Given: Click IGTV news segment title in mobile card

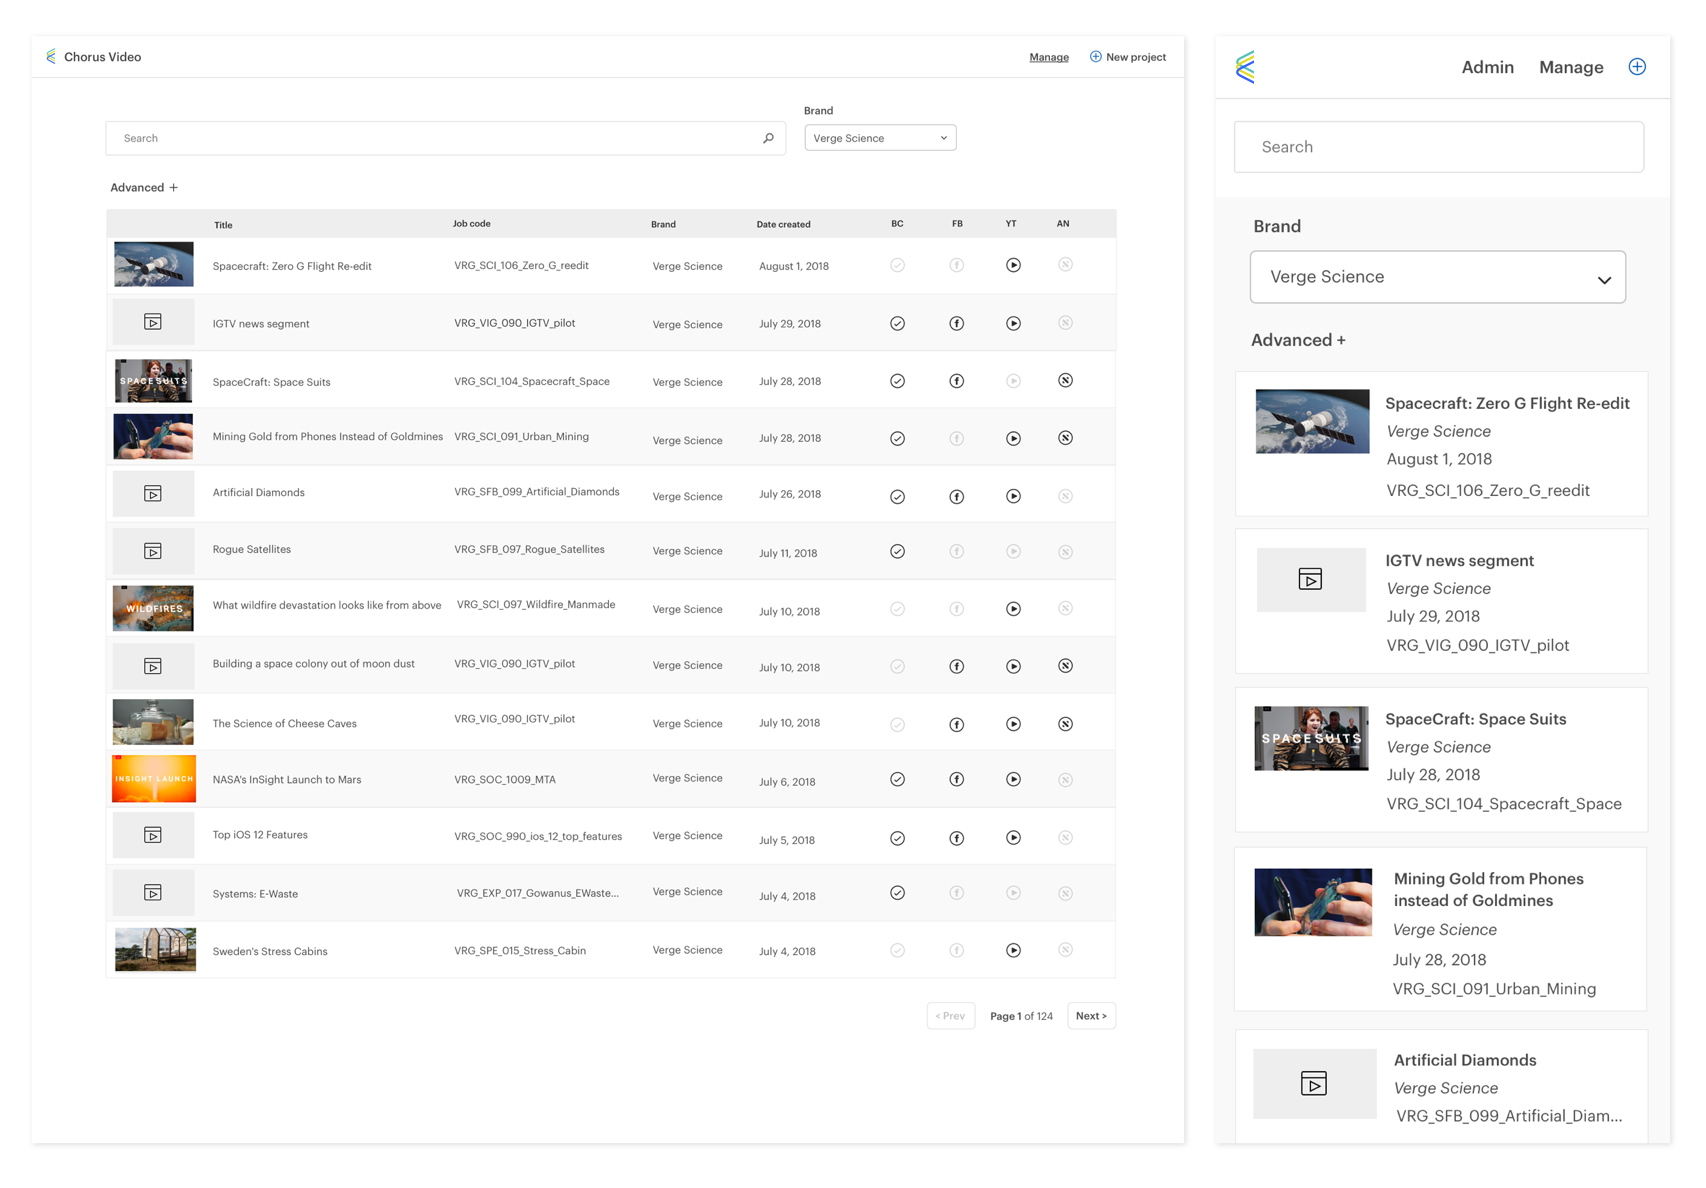Looking at the screenshot, I should pyautogui.click(x=1459, y=561).
